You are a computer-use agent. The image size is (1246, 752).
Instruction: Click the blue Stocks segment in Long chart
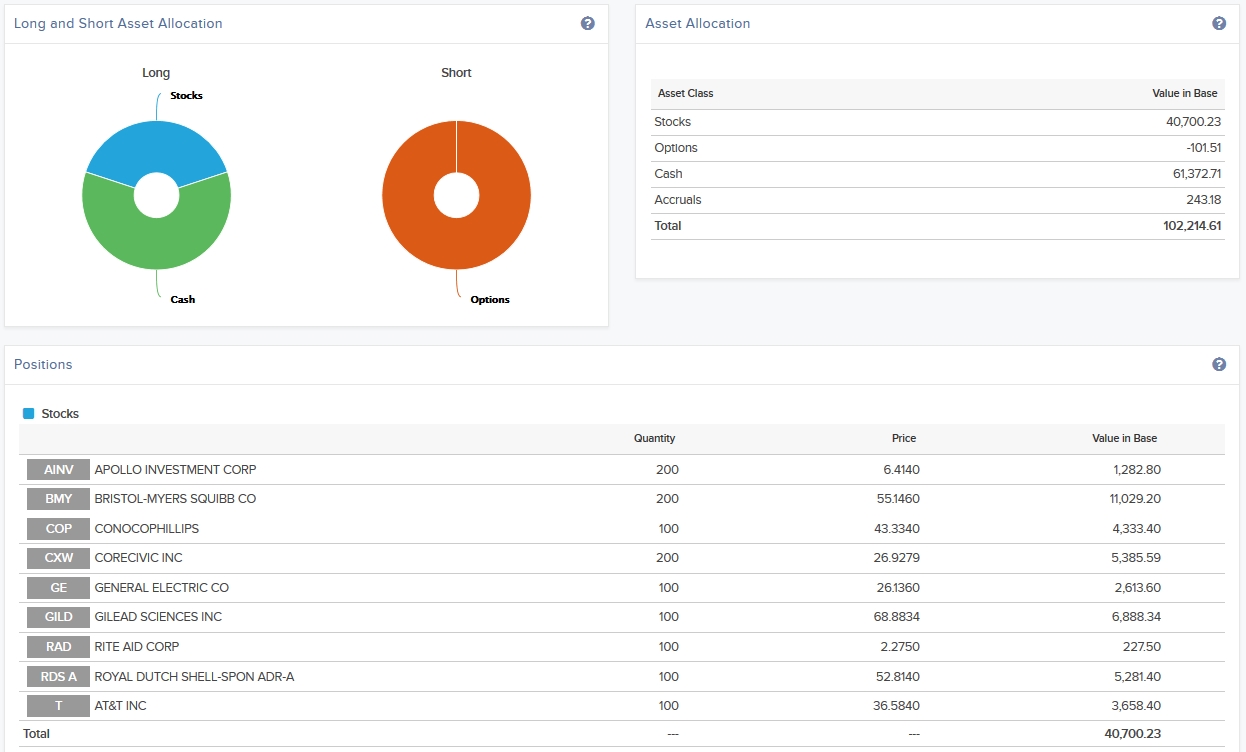click(x=156, y=143)
